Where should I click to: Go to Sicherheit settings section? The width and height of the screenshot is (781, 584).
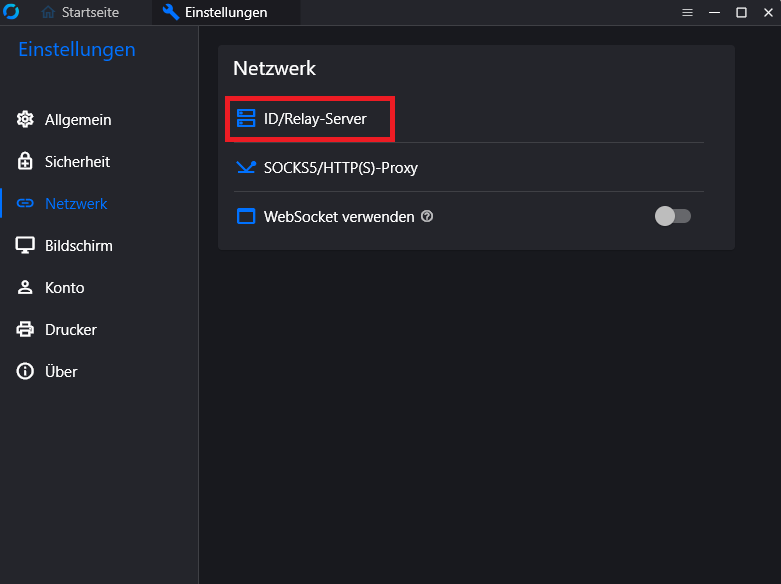coord(77,161)
